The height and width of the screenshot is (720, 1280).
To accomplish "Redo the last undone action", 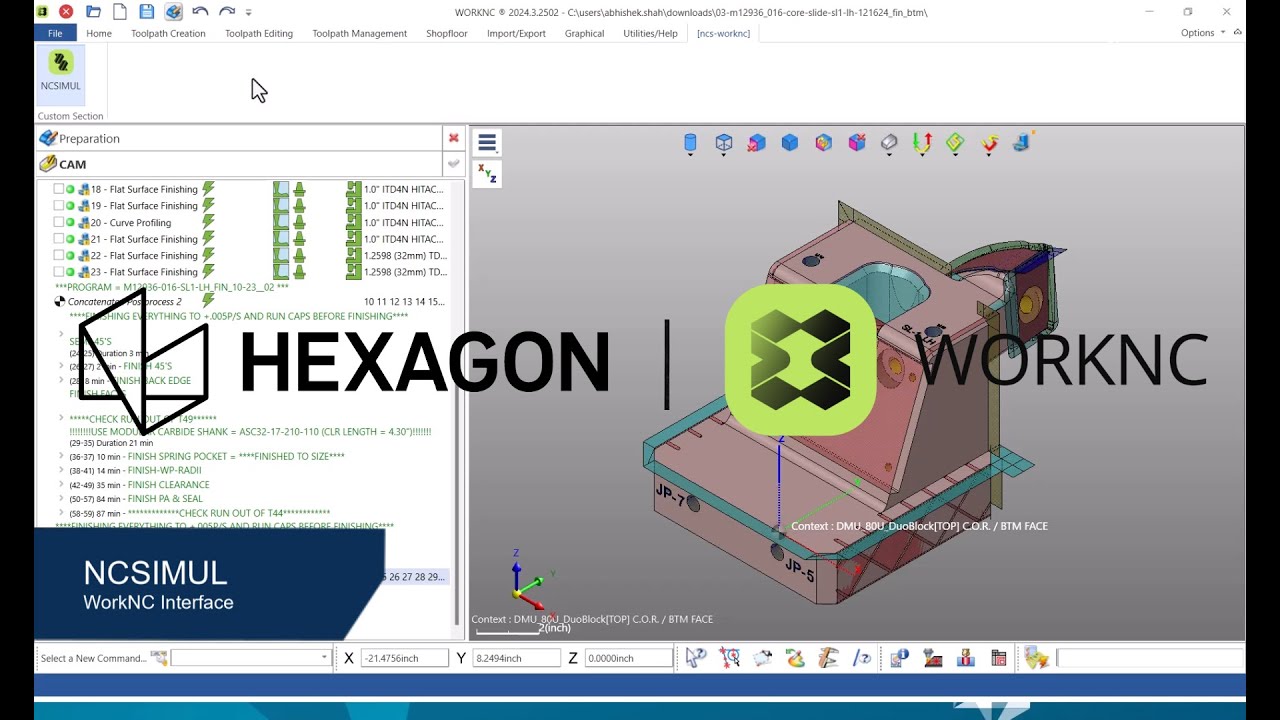I will (227, 12).
